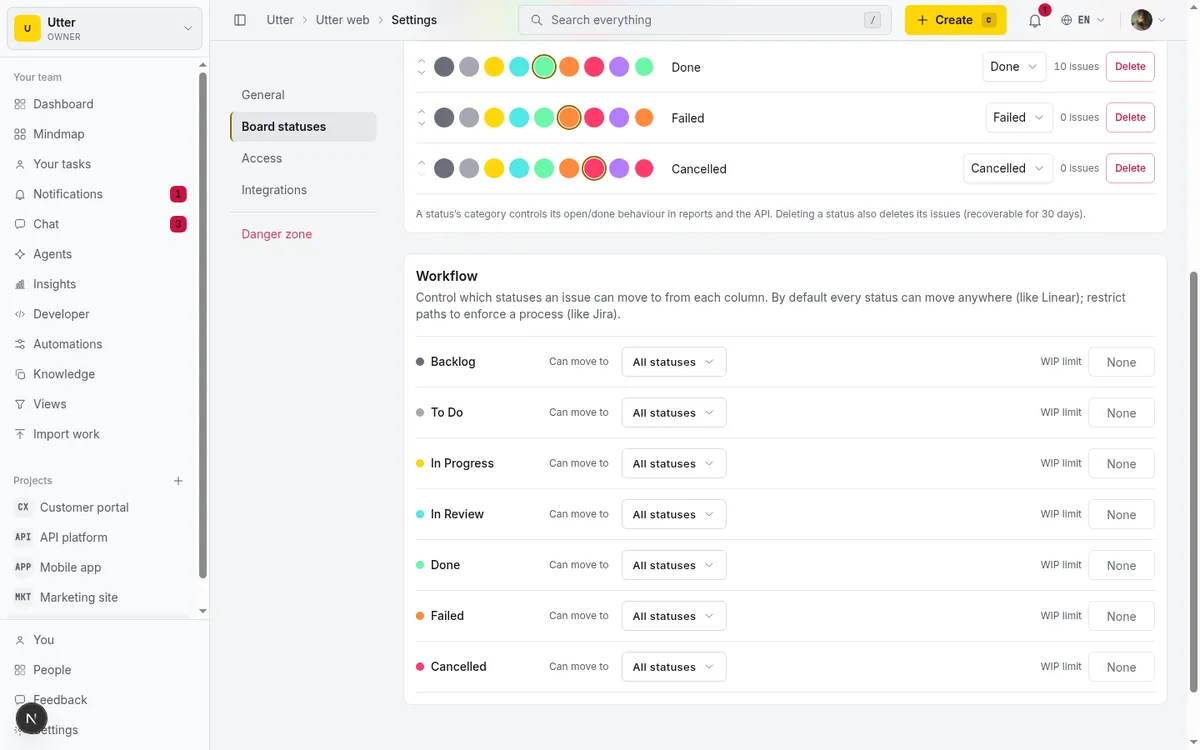
Task: Open To Do's All statuses dropdown
Action: click(x=674, y=413)
